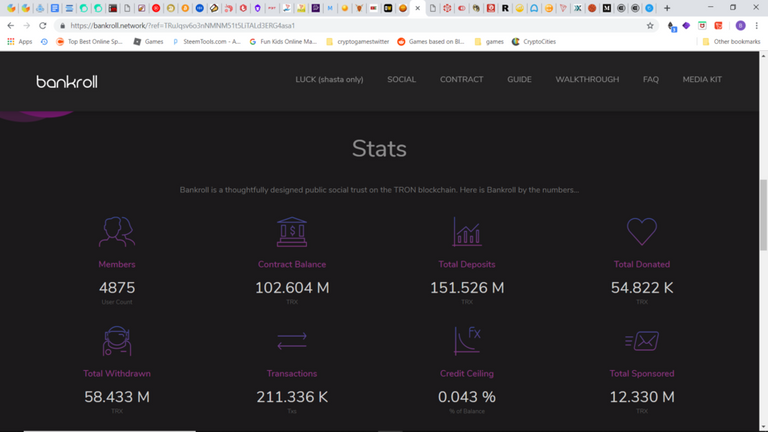The width and height of the screenshot is (768, 432).
Task: Open the Apps bookmarks shortcut
Action: (x=20, y=42)
